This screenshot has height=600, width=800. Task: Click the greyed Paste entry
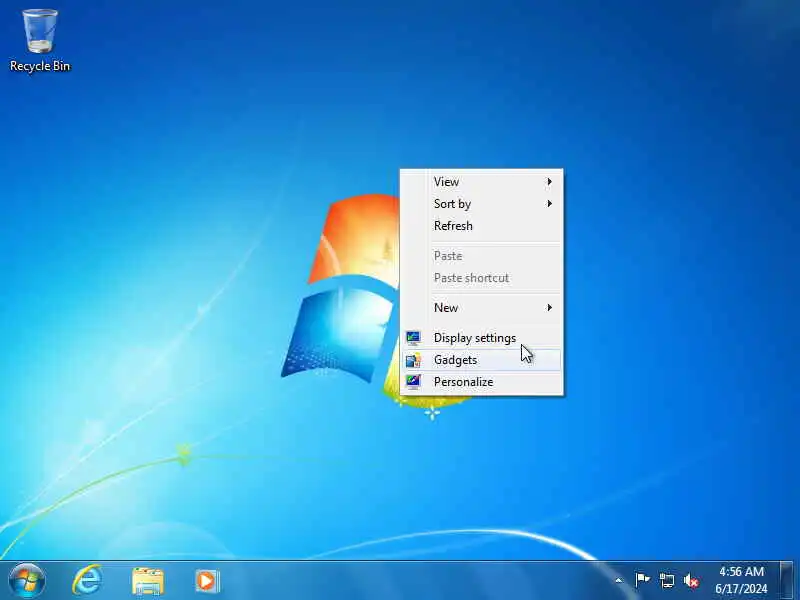481,256
